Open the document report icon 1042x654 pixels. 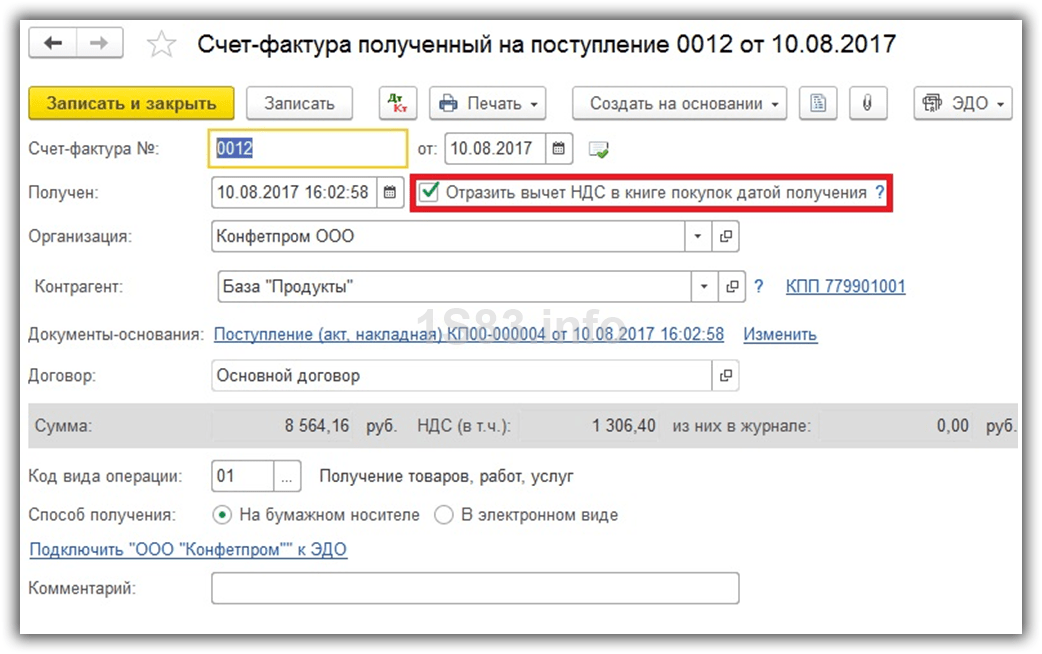point(818,103)
